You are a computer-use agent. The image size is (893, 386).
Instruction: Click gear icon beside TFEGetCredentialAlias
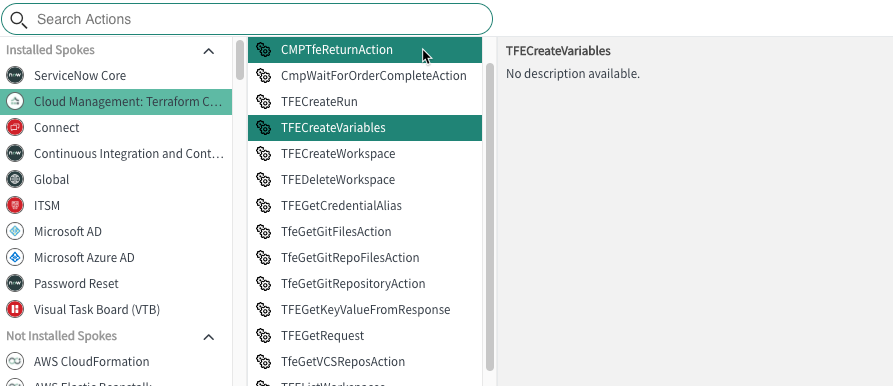point(263,206)
